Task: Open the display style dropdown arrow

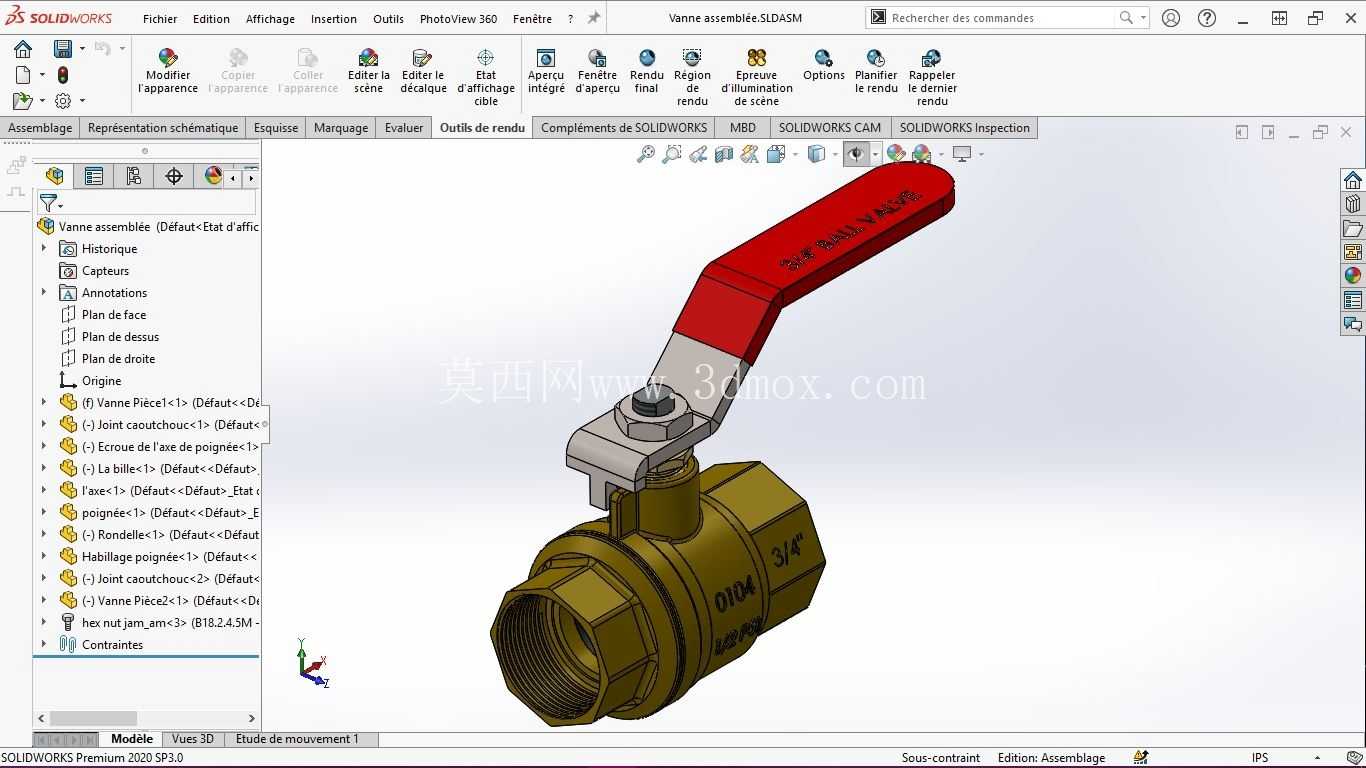Action: tap(834, 154)
